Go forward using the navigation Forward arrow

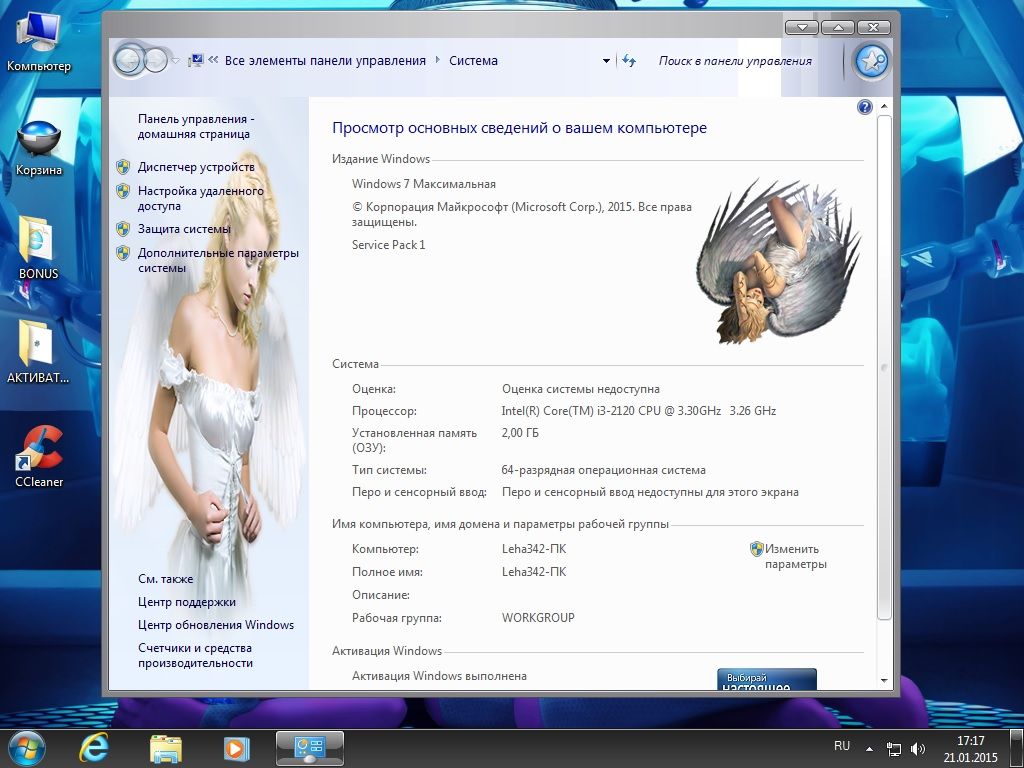pos(155,61)
